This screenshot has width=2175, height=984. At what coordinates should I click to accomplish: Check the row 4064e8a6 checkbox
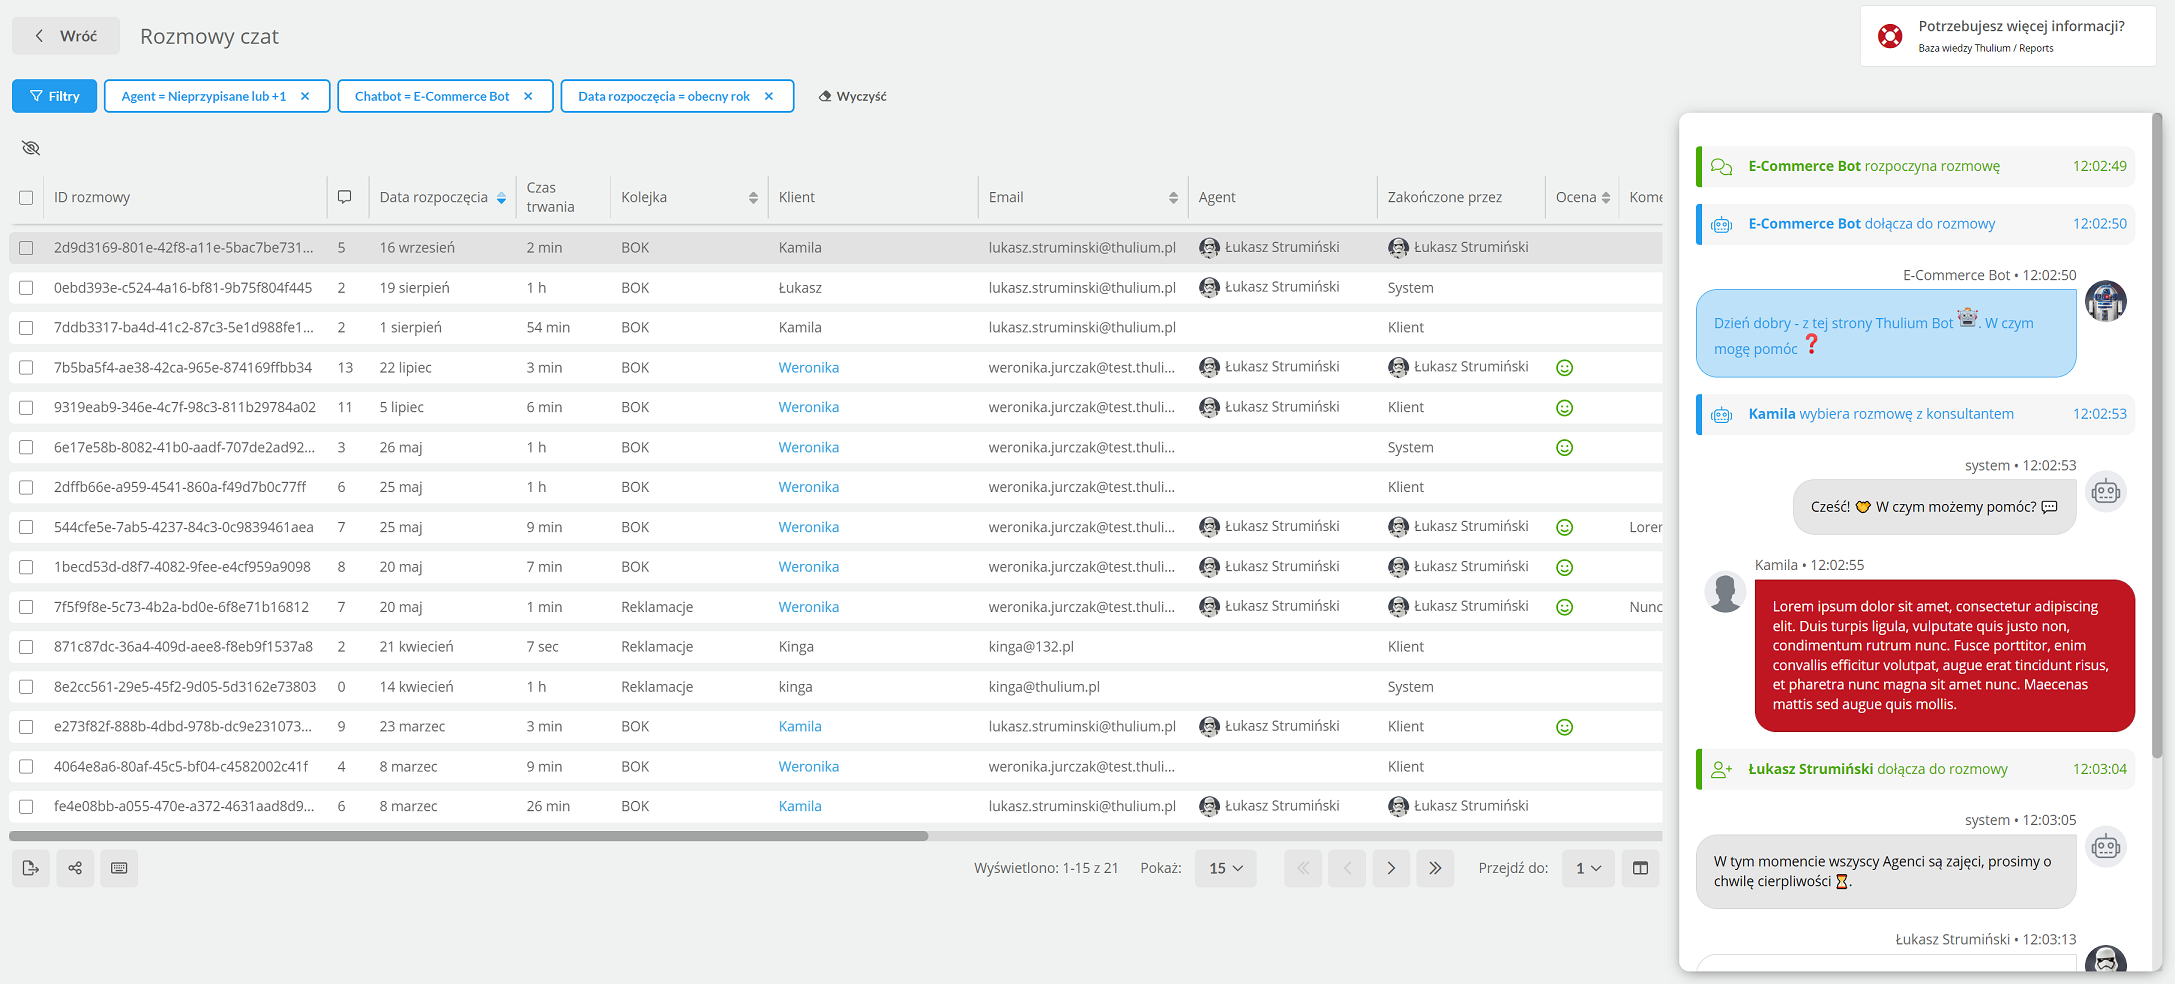click(26, 767)
